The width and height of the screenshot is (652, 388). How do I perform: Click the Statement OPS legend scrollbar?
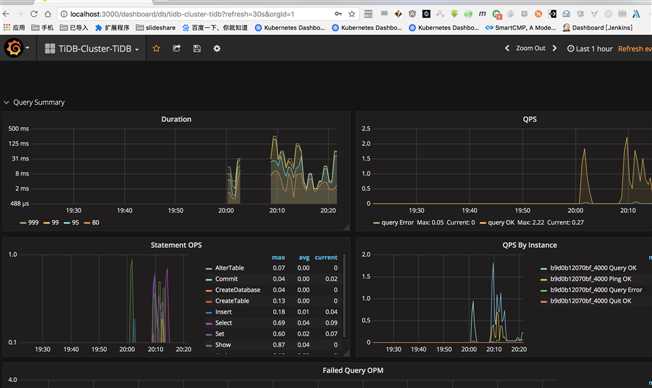click(344, 295)
